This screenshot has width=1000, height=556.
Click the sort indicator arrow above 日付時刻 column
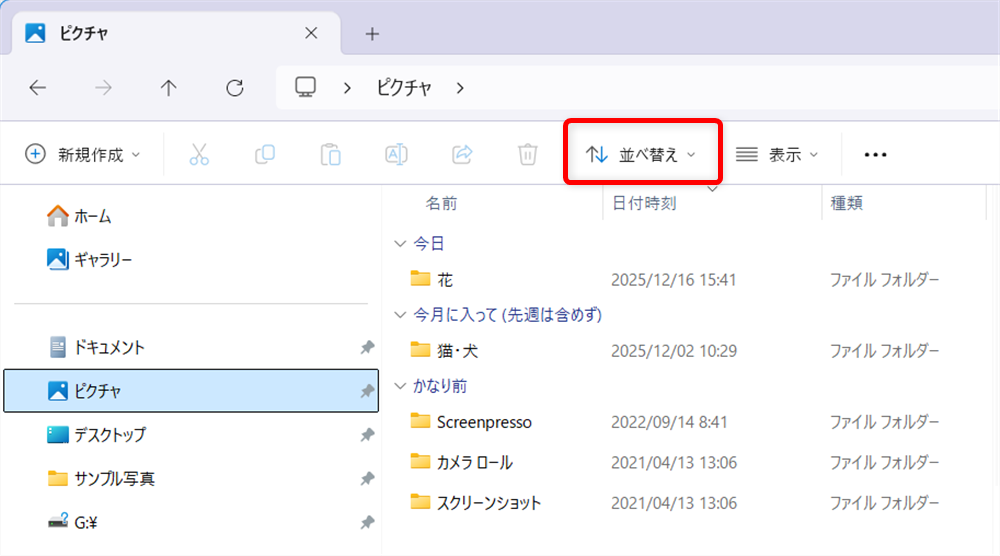tap(712, 189)
